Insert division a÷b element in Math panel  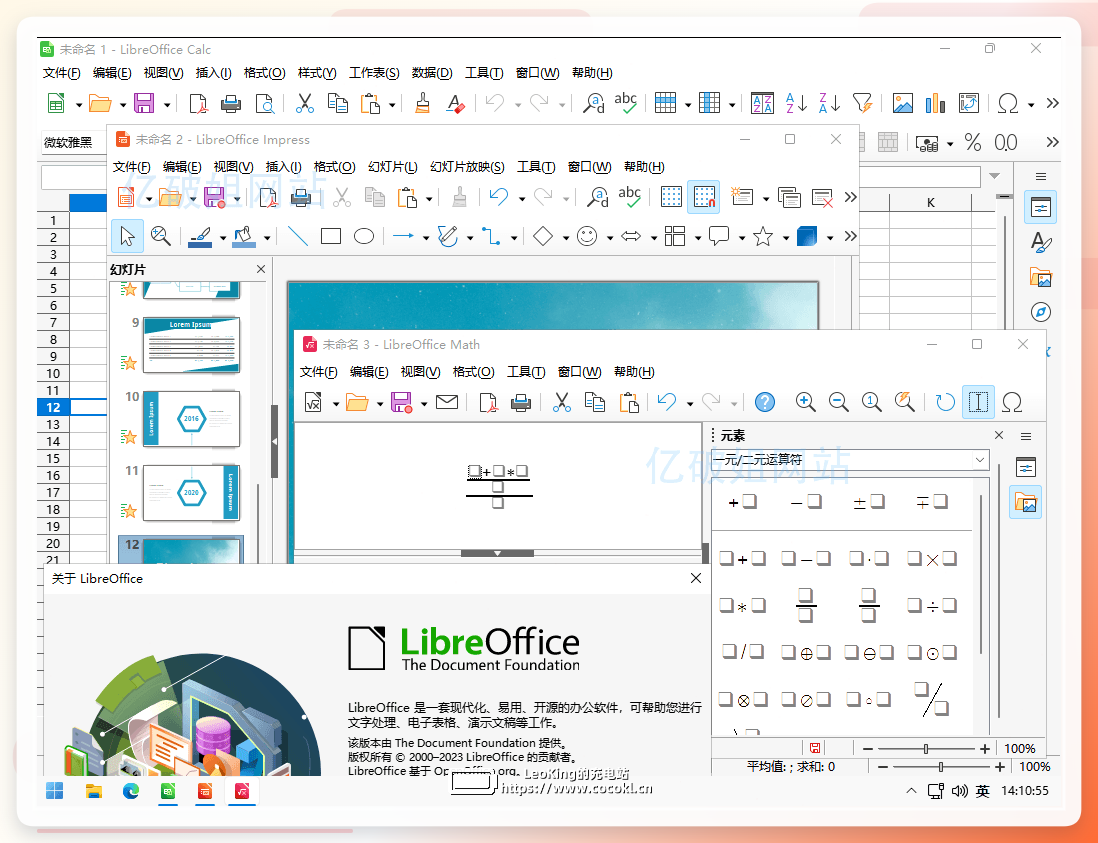(x=932, y=606)
